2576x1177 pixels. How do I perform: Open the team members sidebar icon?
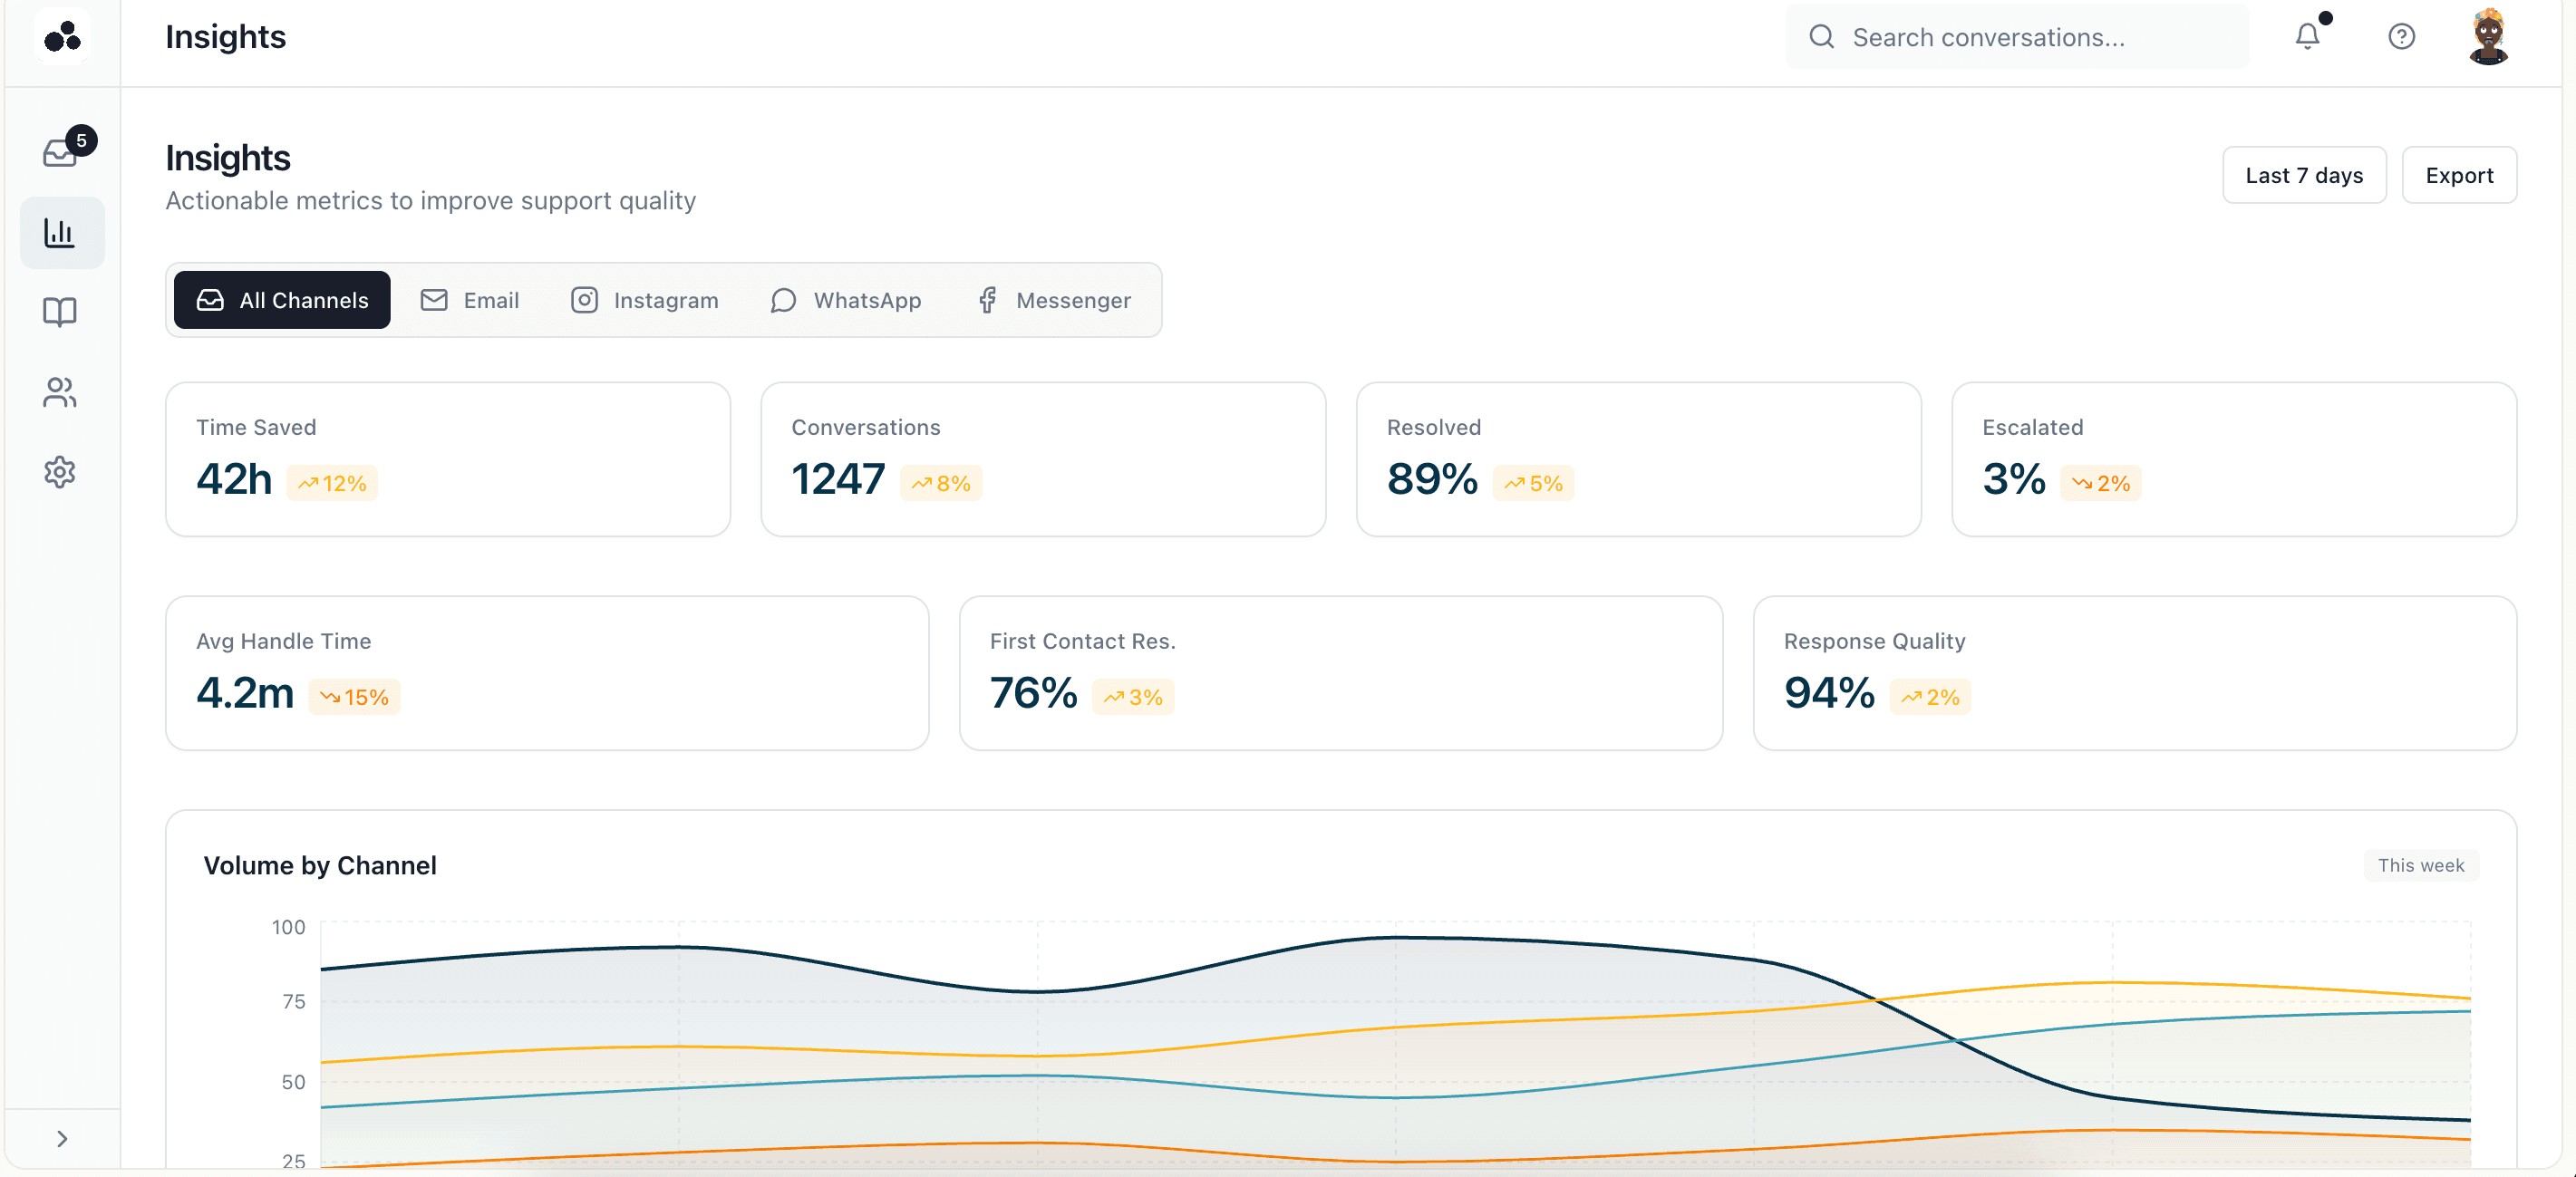(x=61, y=392)
